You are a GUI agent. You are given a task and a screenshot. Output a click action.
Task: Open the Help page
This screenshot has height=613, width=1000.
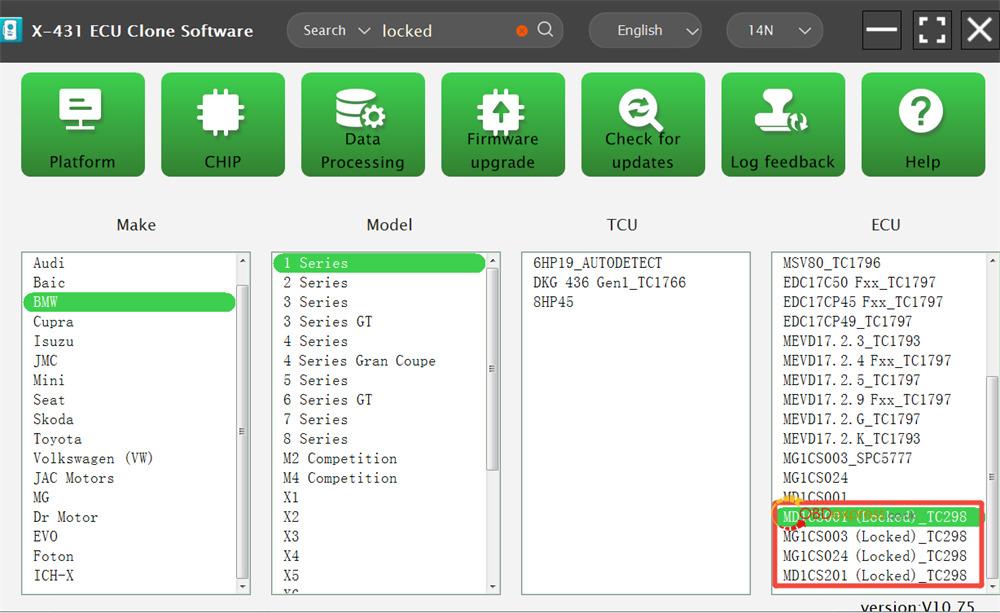(x=923, y=124)
